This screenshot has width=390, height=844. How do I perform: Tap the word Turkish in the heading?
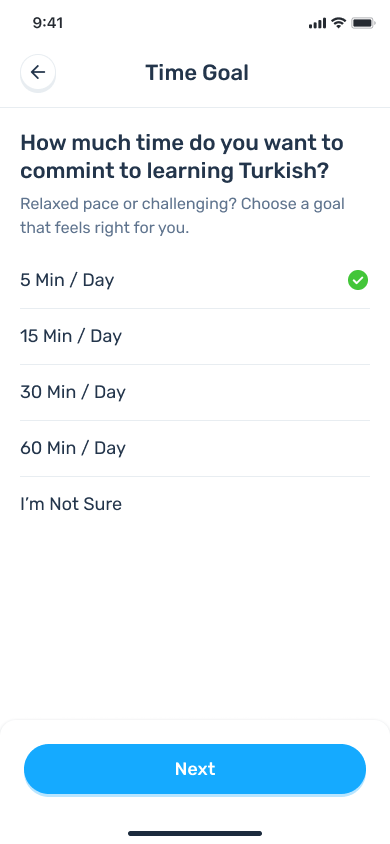(283, 171)
